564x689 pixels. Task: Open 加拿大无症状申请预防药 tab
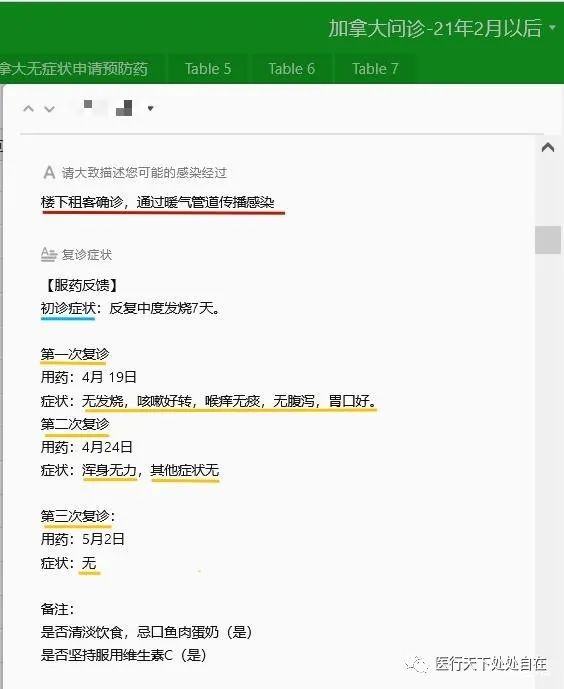point(74,69)
